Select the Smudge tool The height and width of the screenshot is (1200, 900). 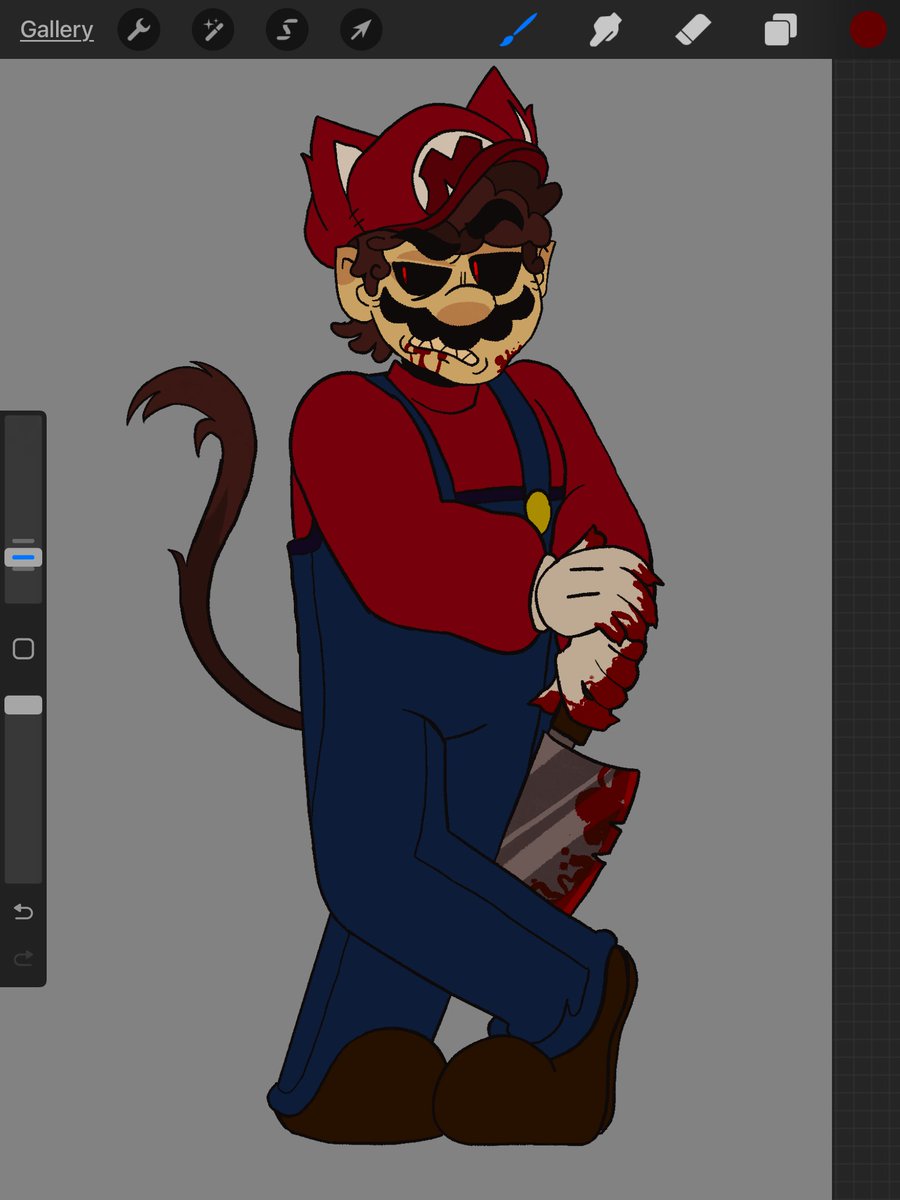[x=606, y=30]
